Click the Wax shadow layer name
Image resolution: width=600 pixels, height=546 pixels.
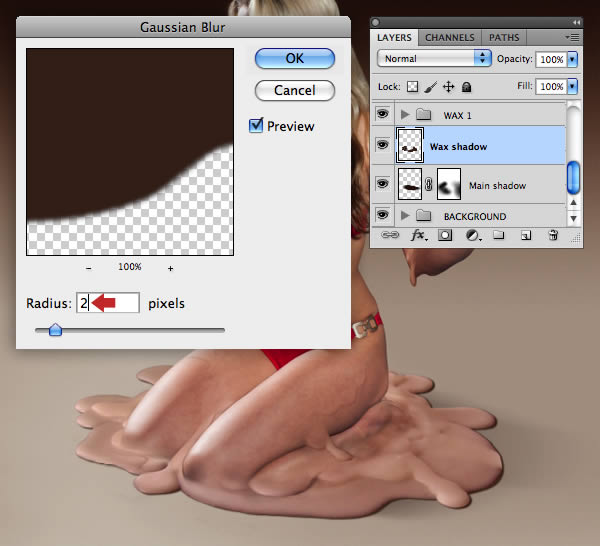click(x=458, y=147)
